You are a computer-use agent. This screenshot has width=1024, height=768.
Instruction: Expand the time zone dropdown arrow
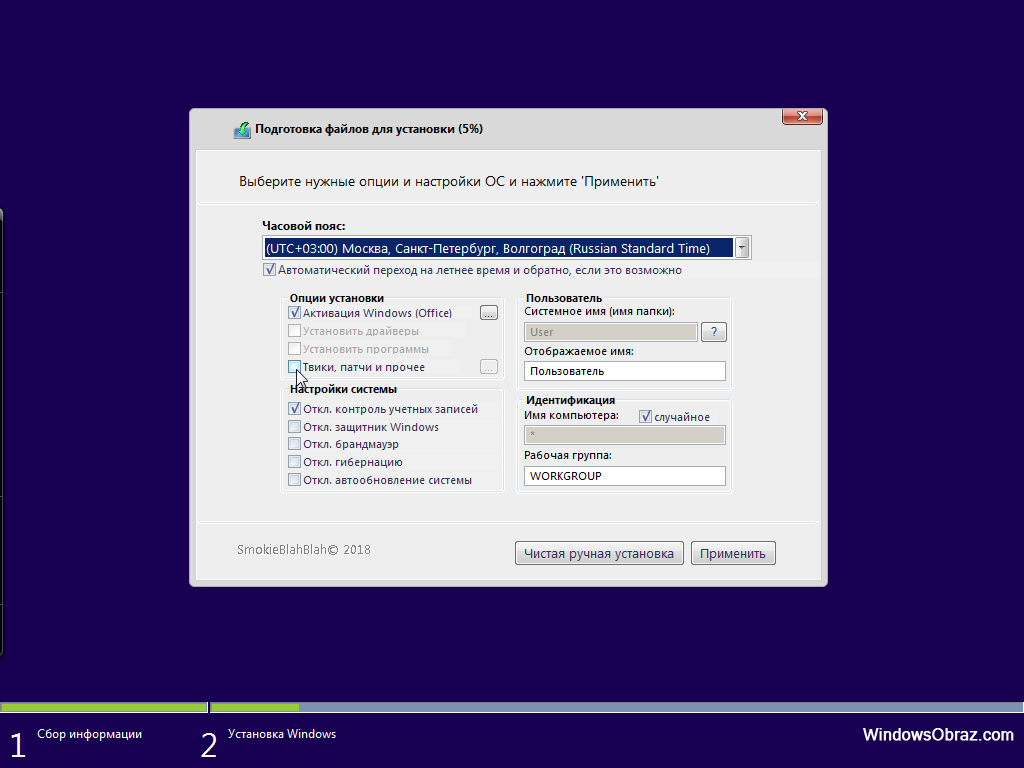click(x=742, y=248)
